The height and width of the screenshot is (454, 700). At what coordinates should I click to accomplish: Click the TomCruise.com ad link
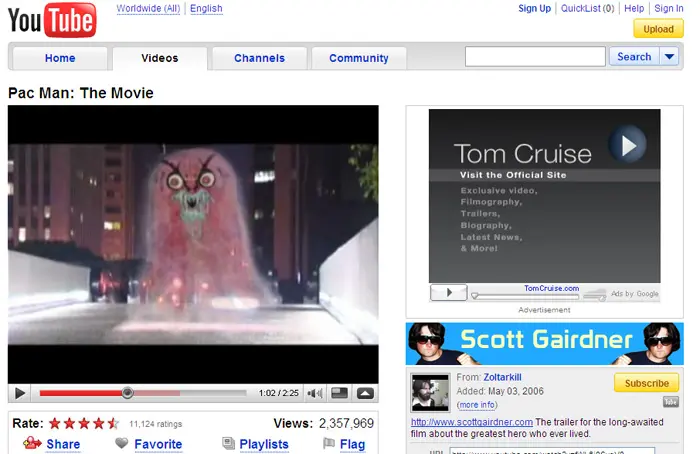point(551,288)
